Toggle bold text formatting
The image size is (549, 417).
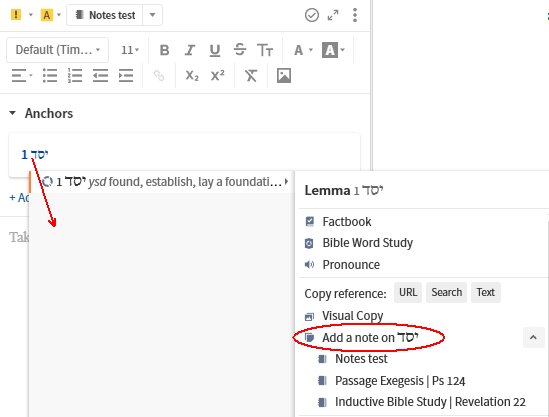pyautogui.click(x=164, y=50)
